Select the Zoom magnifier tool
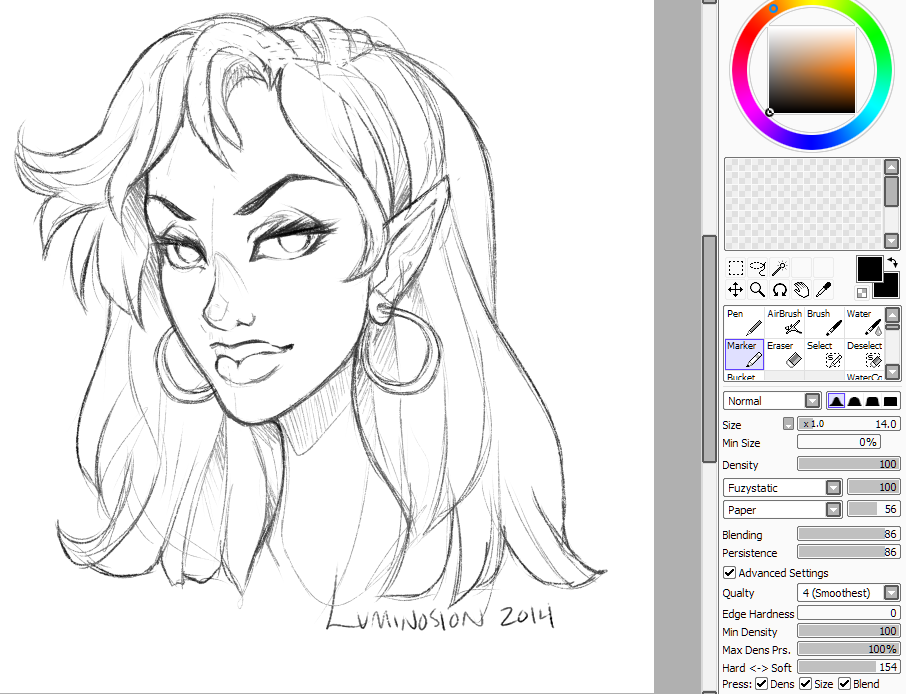The width and height of the screenshot is (906, 694). pos(757,289)
